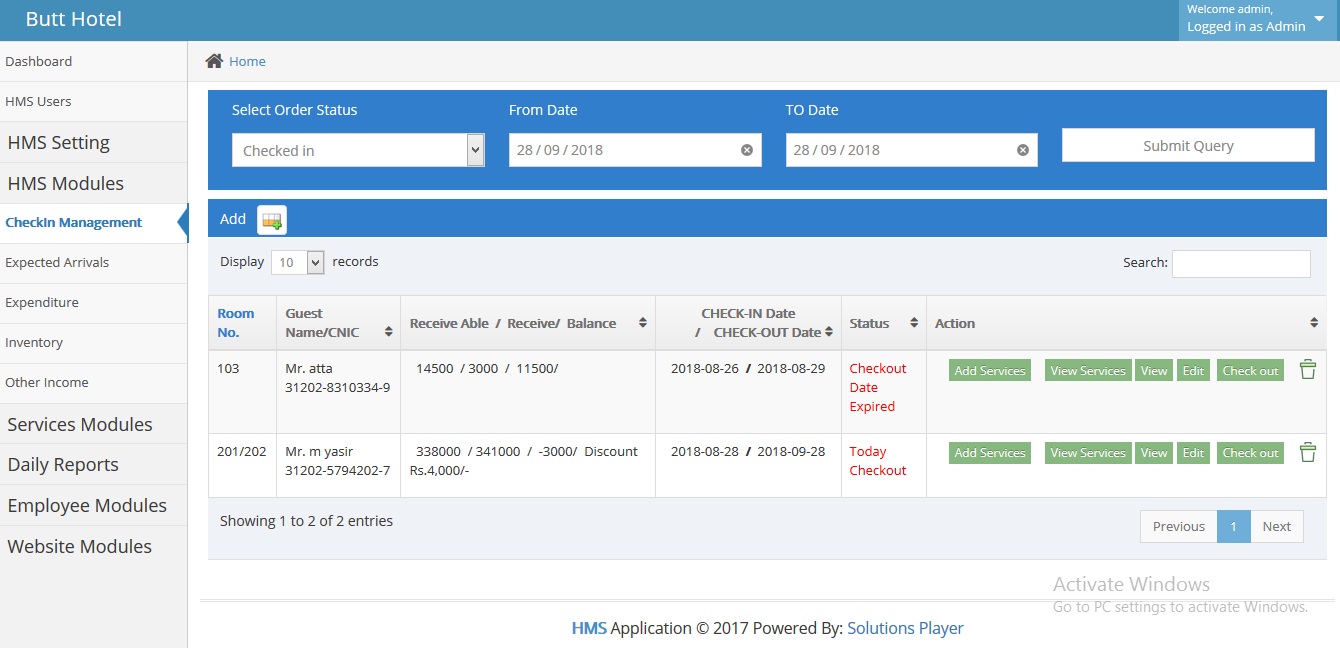
Task: Click the Submit Query button
Action: tap(1187, 145)
